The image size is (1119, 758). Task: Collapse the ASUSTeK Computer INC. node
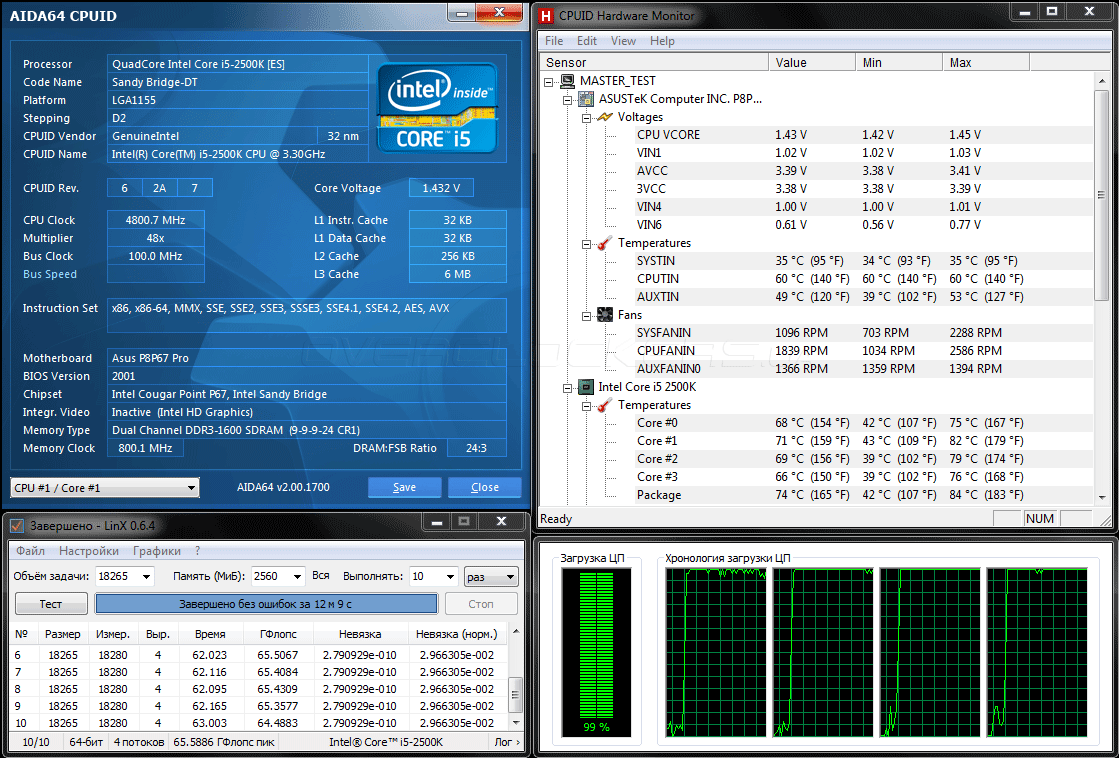click(x=567, y=99)
